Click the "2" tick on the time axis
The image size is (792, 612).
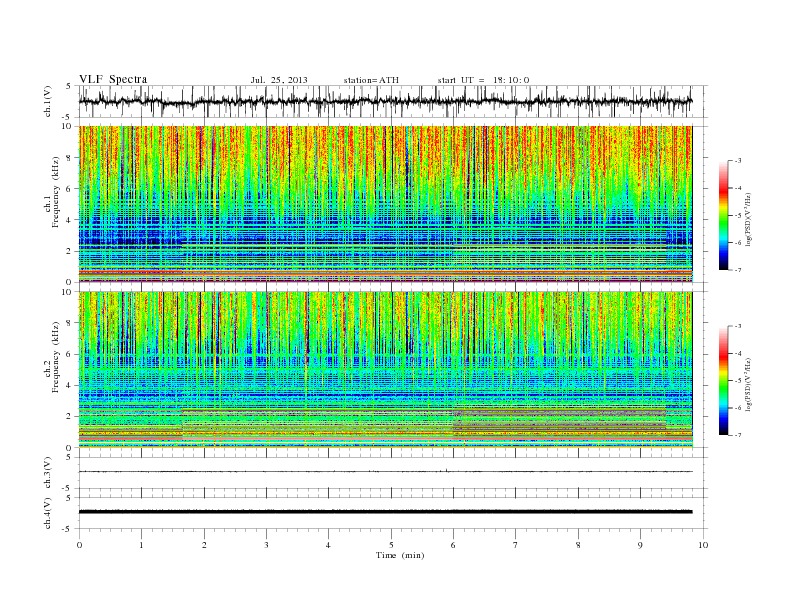coord(204,545)
